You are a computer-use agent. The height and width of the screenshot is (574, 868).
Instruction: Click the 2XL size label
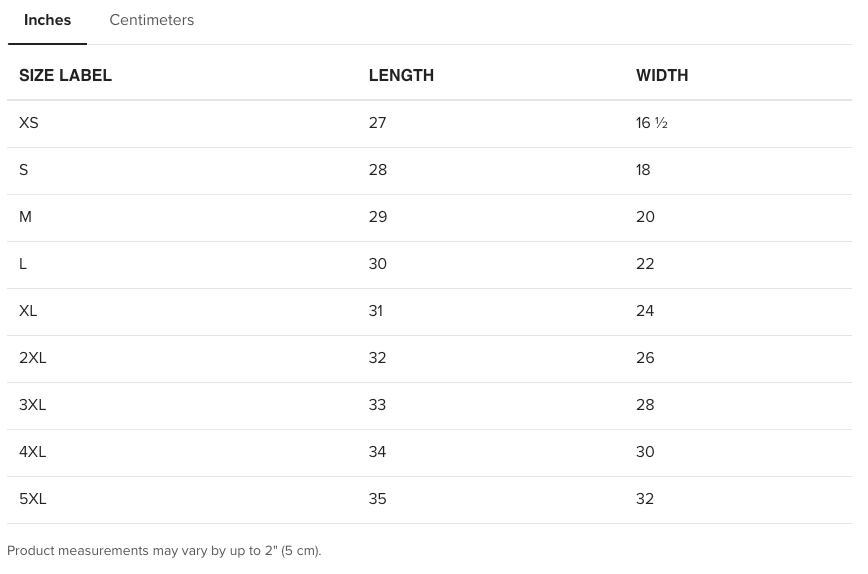point(33,358)
